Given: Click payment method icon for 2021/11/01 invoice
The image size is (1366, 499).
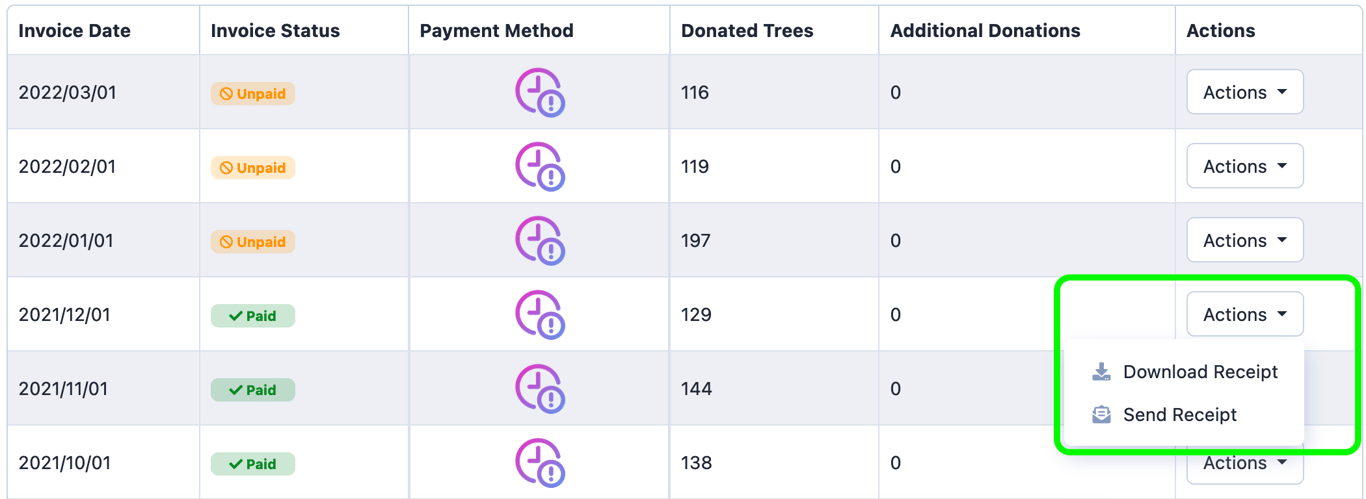Looking at the screenshot, I should (x=540, y=389).
